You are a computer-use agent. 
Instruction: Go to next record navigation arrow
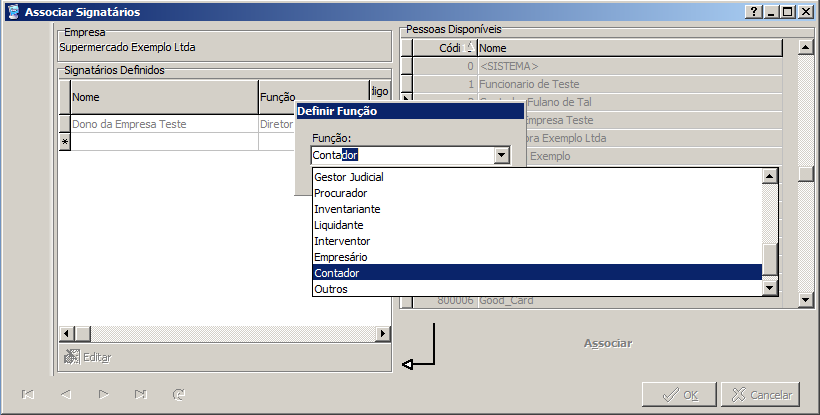103,394
